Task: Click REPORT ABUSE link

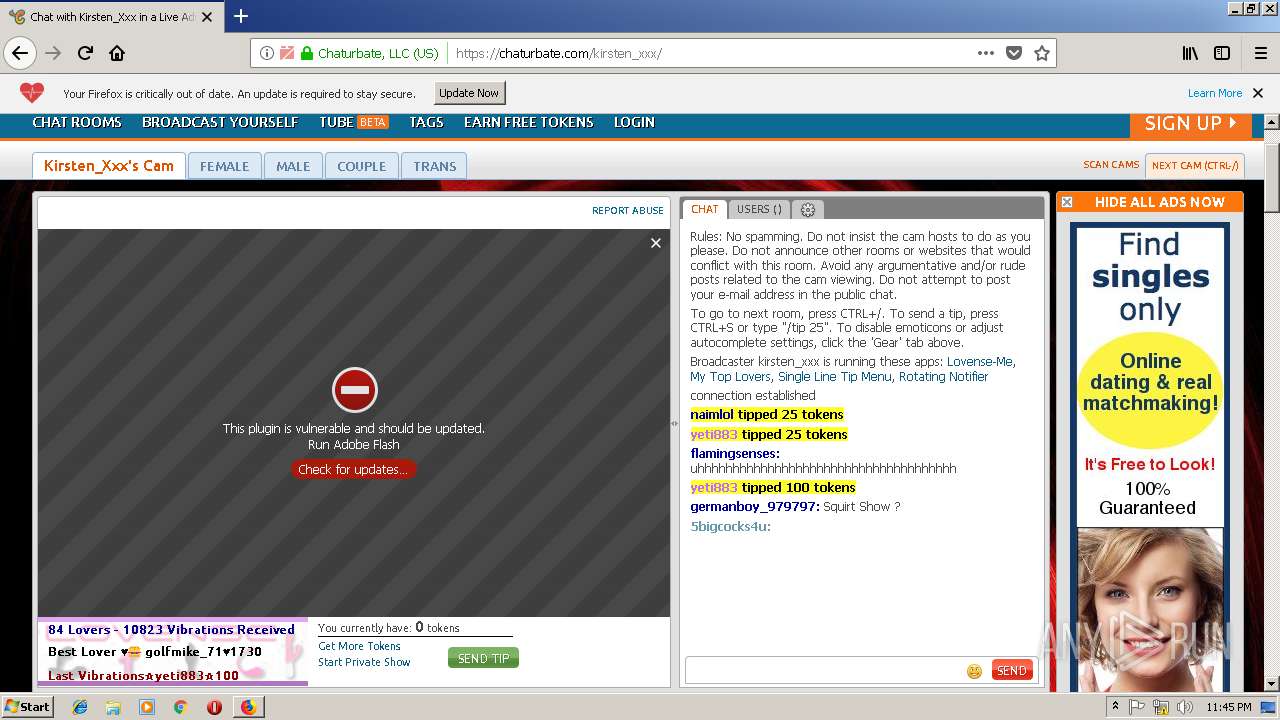Action: coord(628,211)
